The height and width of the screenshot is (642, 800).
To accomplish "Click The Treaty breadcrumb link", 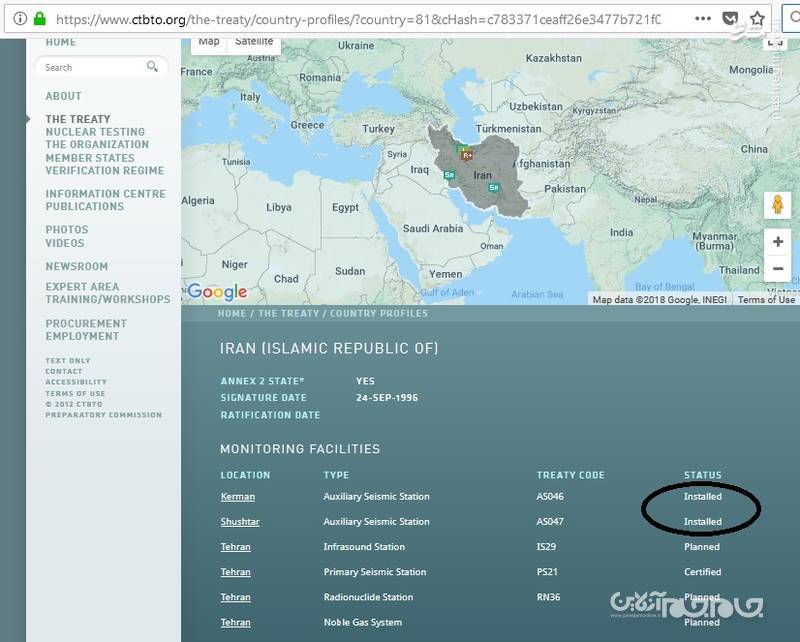I will [287, 314].
